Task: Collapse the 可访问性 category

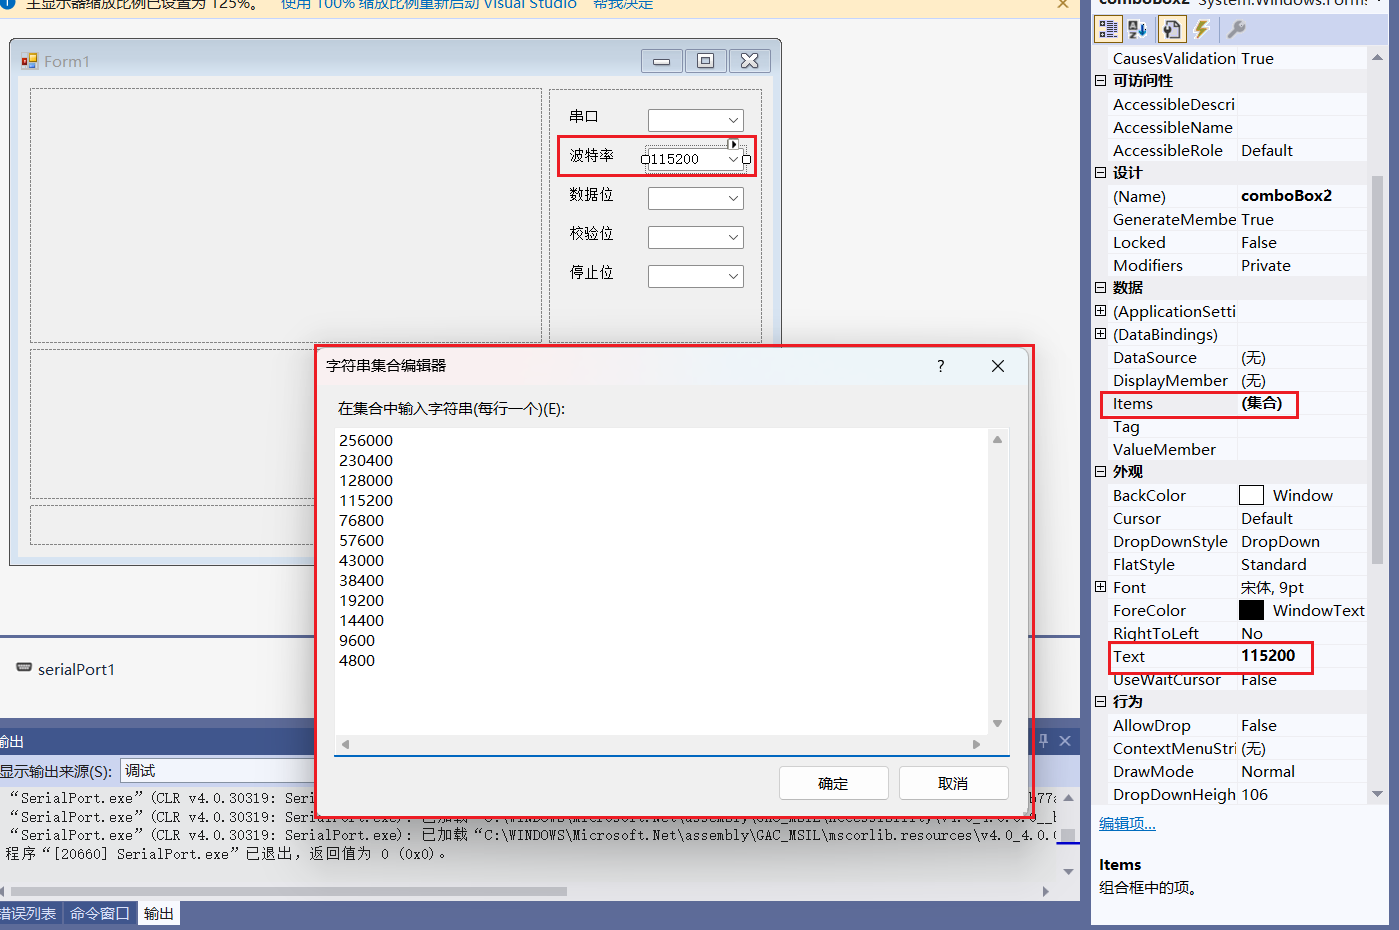Action: [1100, 81]
